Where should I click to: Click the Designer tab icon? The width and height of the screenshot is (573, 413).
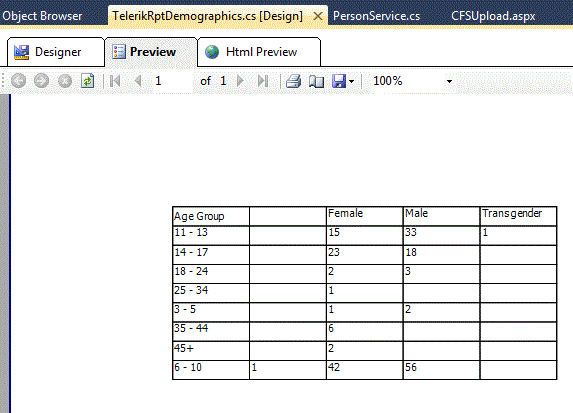(21, 52)
